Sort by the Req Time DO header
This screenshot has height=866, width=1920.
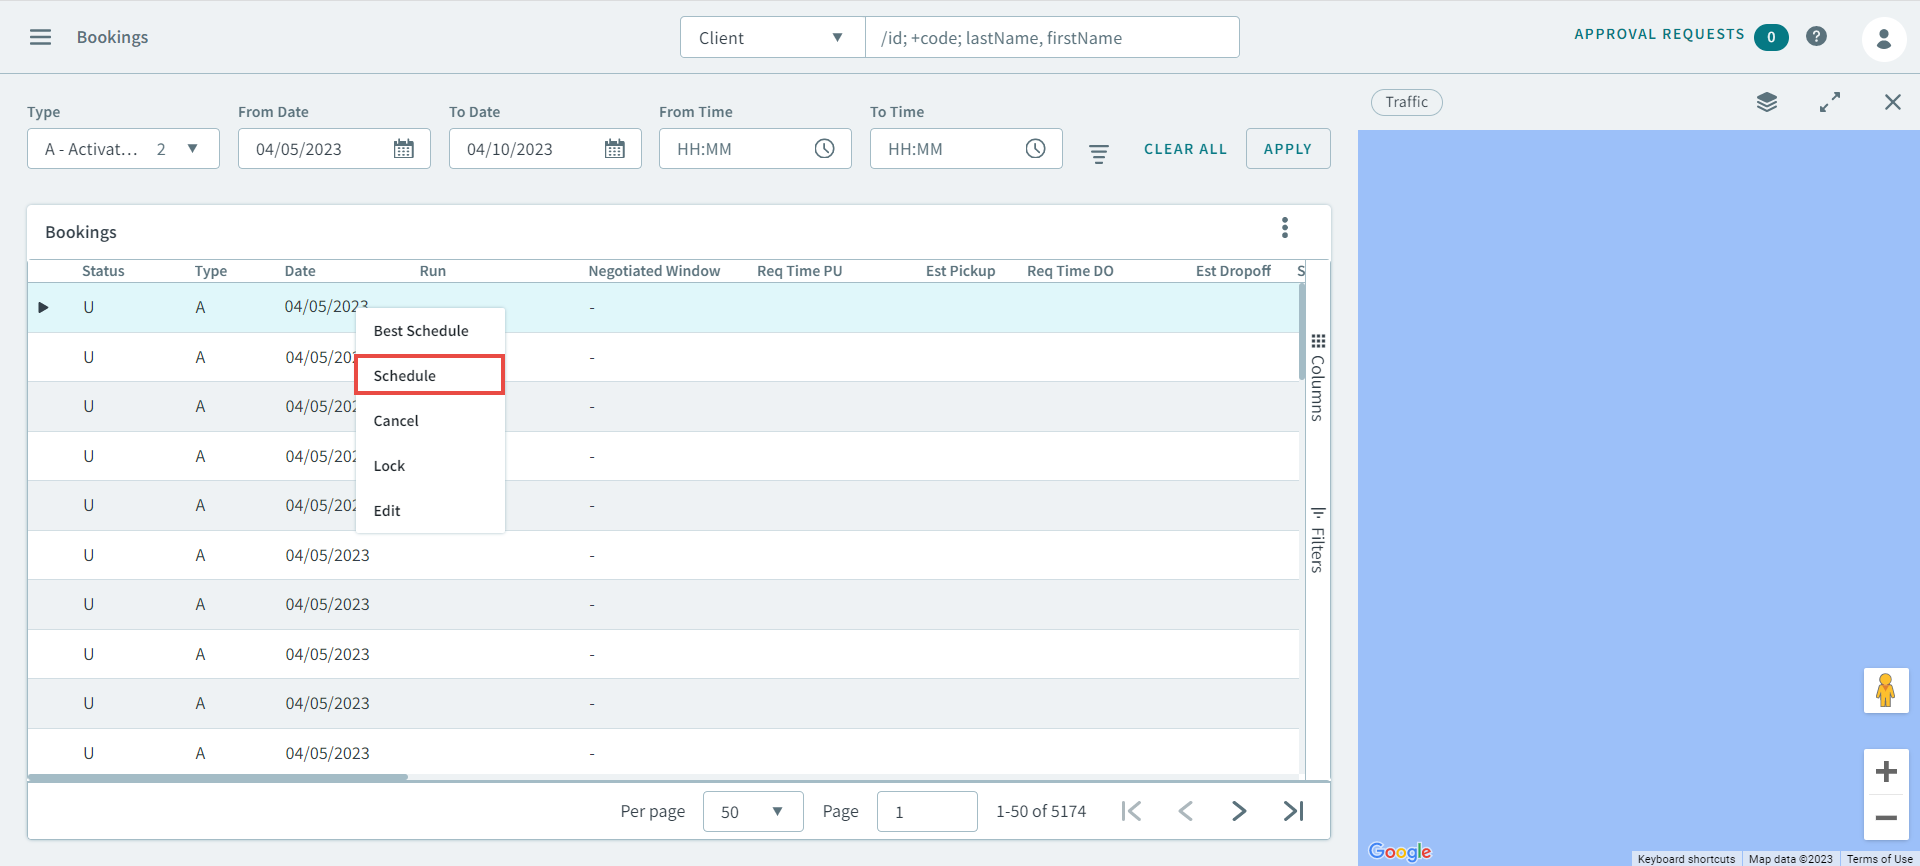click(x=1070, y=271)
